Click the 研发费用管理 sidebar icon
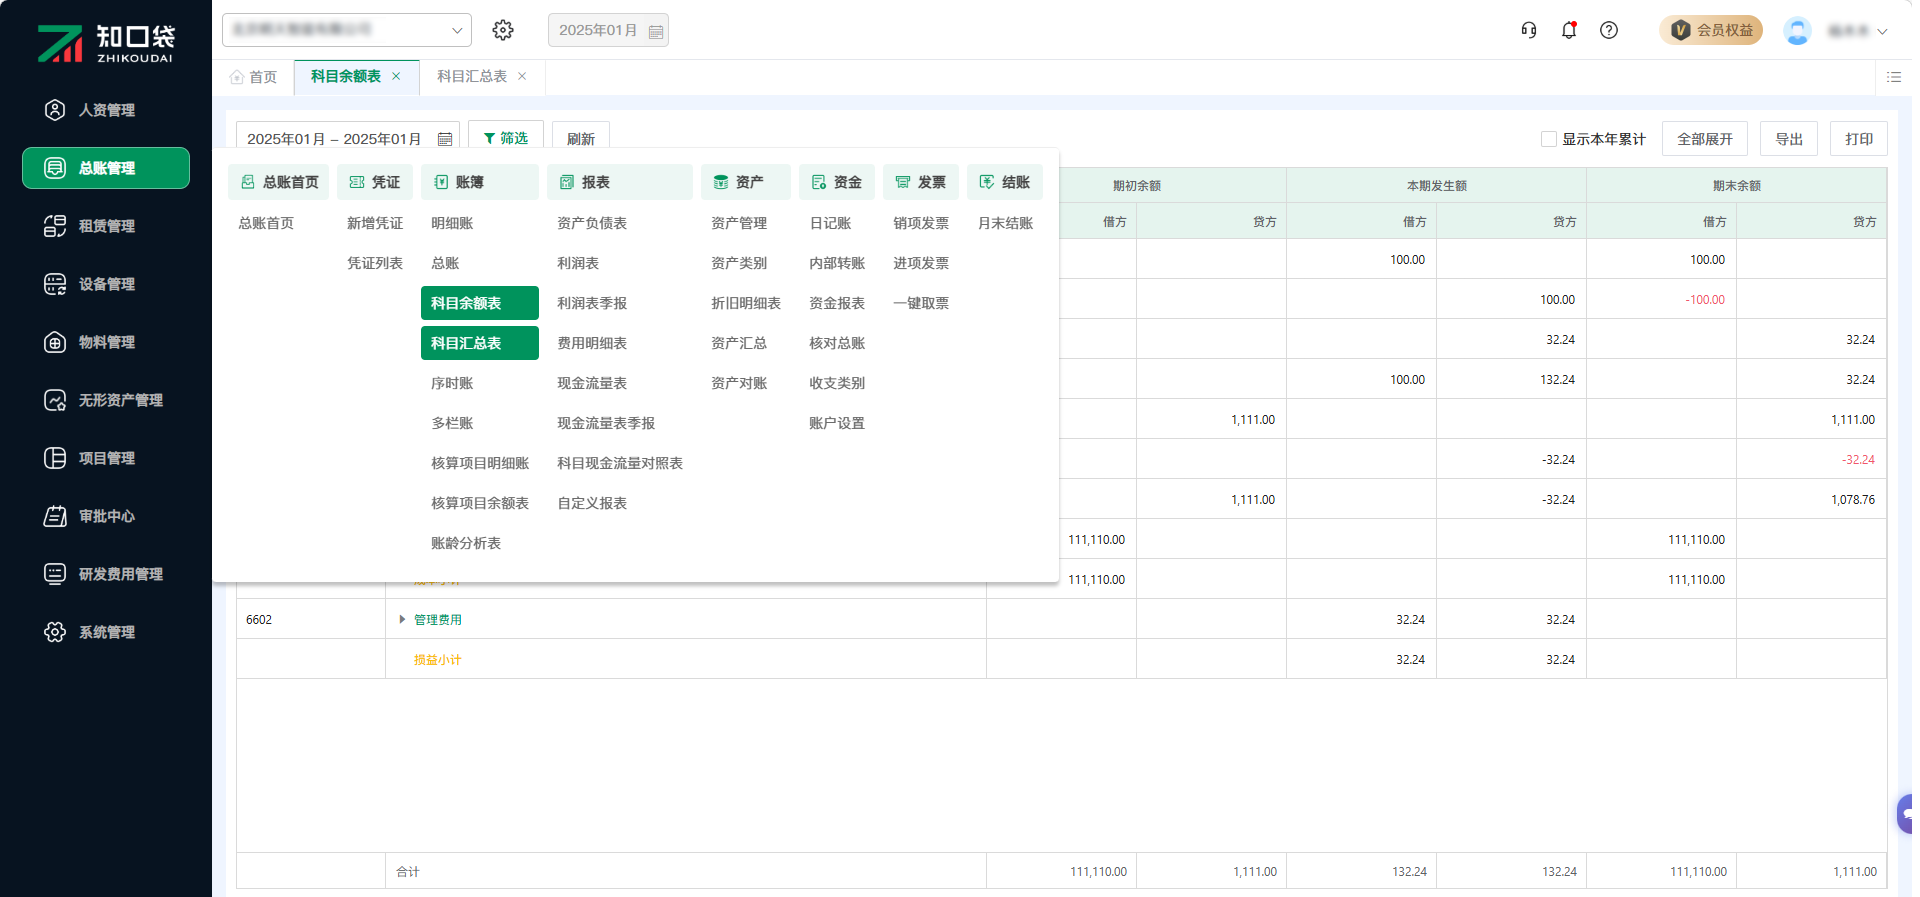Image resolution: width=1920 pixels, height=897 pixels. point(55,574)
